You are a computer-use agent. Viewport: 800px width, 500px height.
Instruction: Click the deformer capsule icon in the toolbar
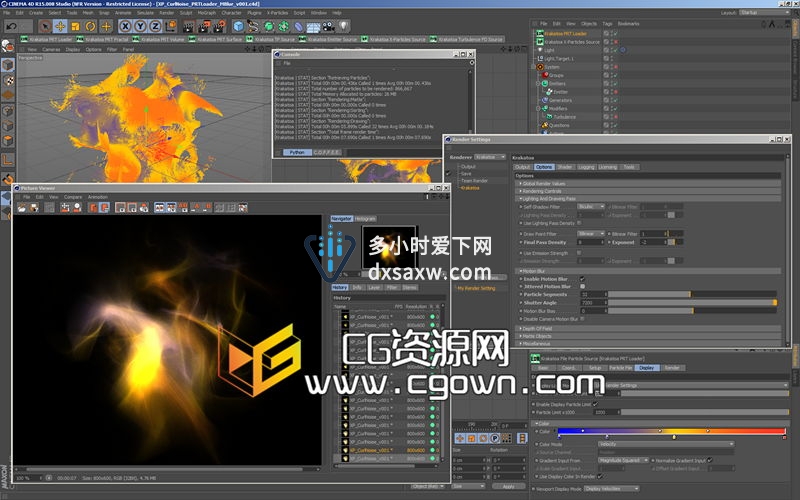[298, 26]
